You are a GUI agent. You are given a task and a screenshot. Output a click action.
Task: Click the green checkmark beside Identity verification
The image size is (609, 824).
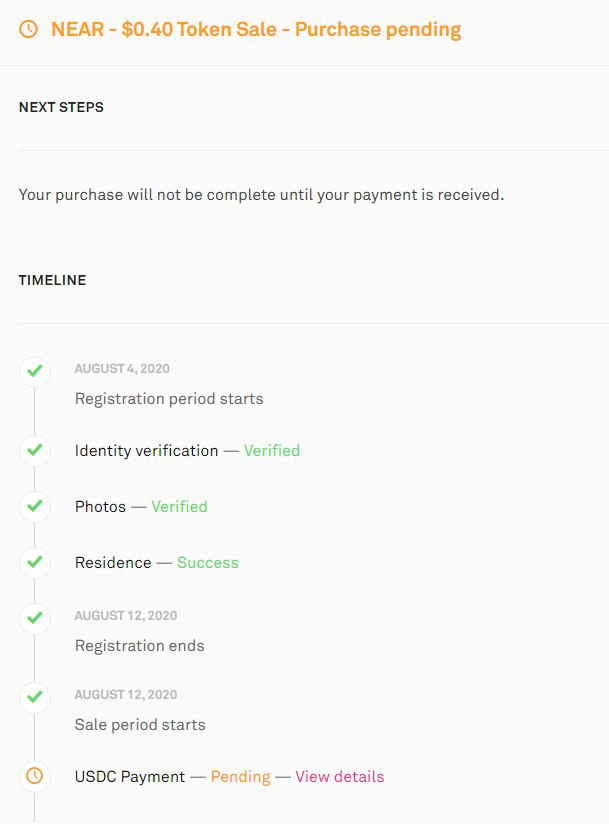pyautogui.click(x=35, y=450)
